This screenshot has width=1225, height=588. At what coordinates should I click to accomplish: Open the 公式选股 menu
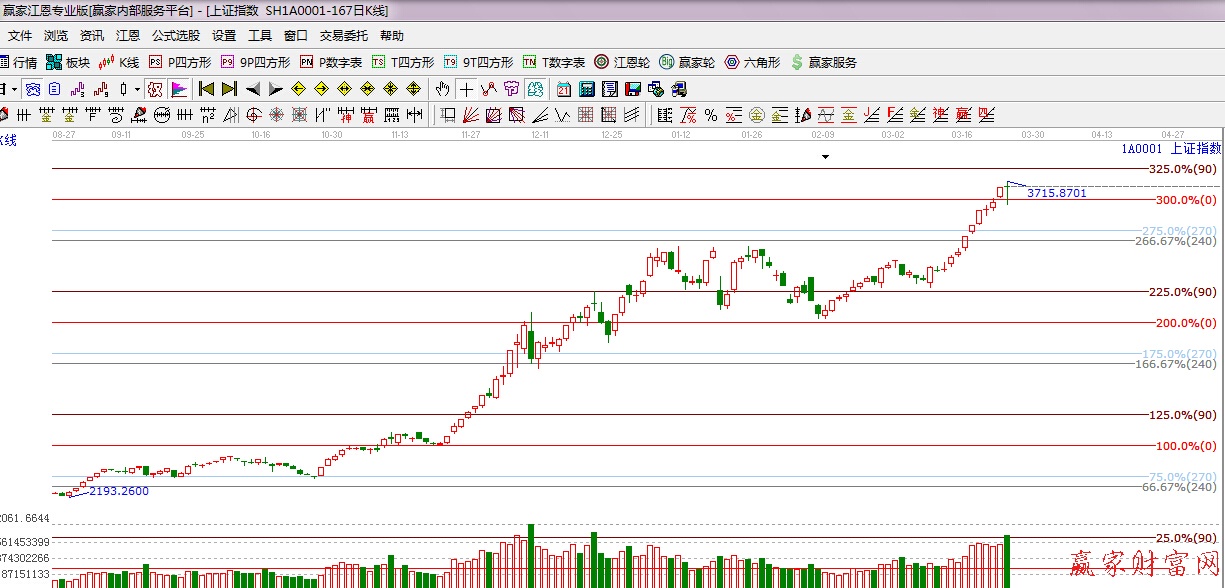175,36
